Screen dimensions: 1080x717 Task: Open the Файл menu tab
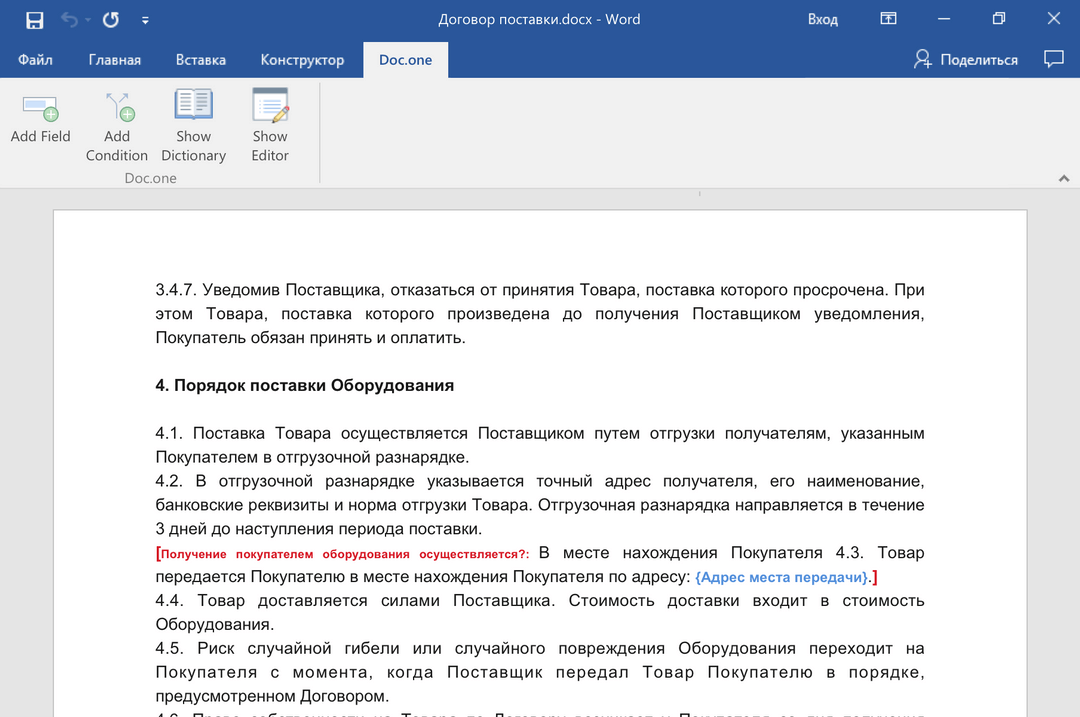pyautogui.click(x=35, y=60)
